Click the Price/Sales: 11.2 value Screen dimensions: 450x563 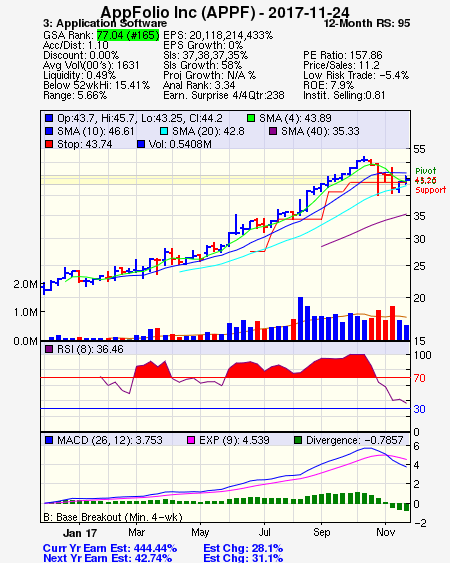(x=342, y=65)
